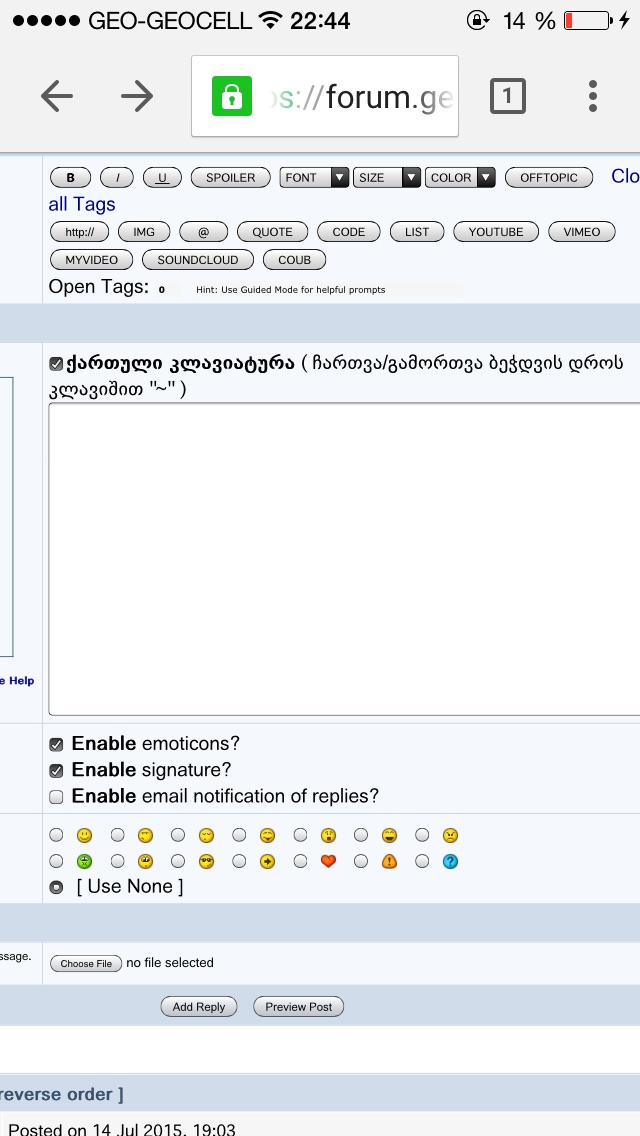Viewport: 640px width, 1136px height.
Task: Click the Bold (B) formatting button
Action: [70, 178]
